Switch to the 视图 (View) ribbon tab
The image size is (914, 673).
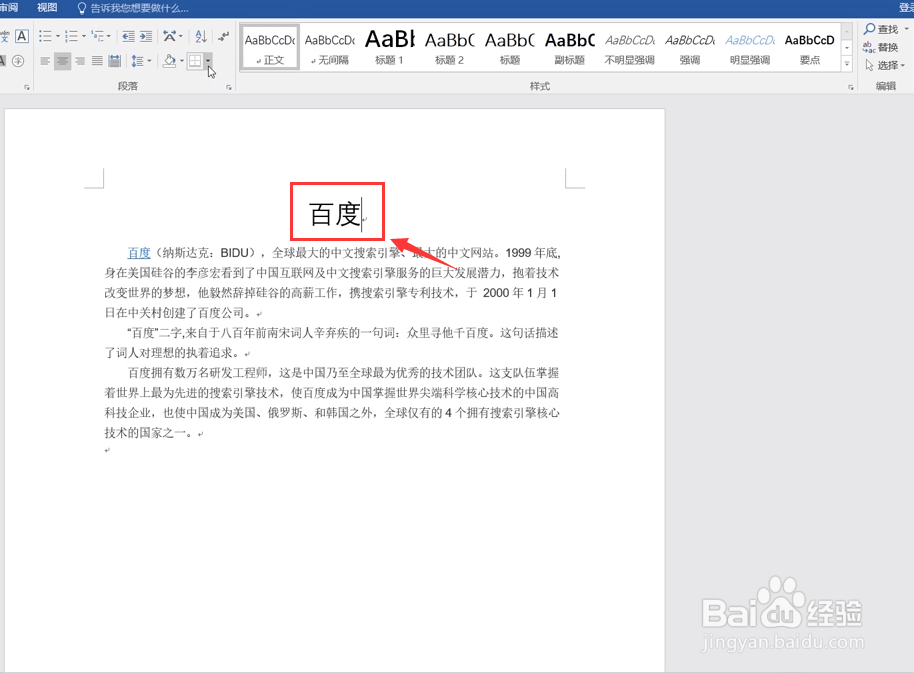46,8
